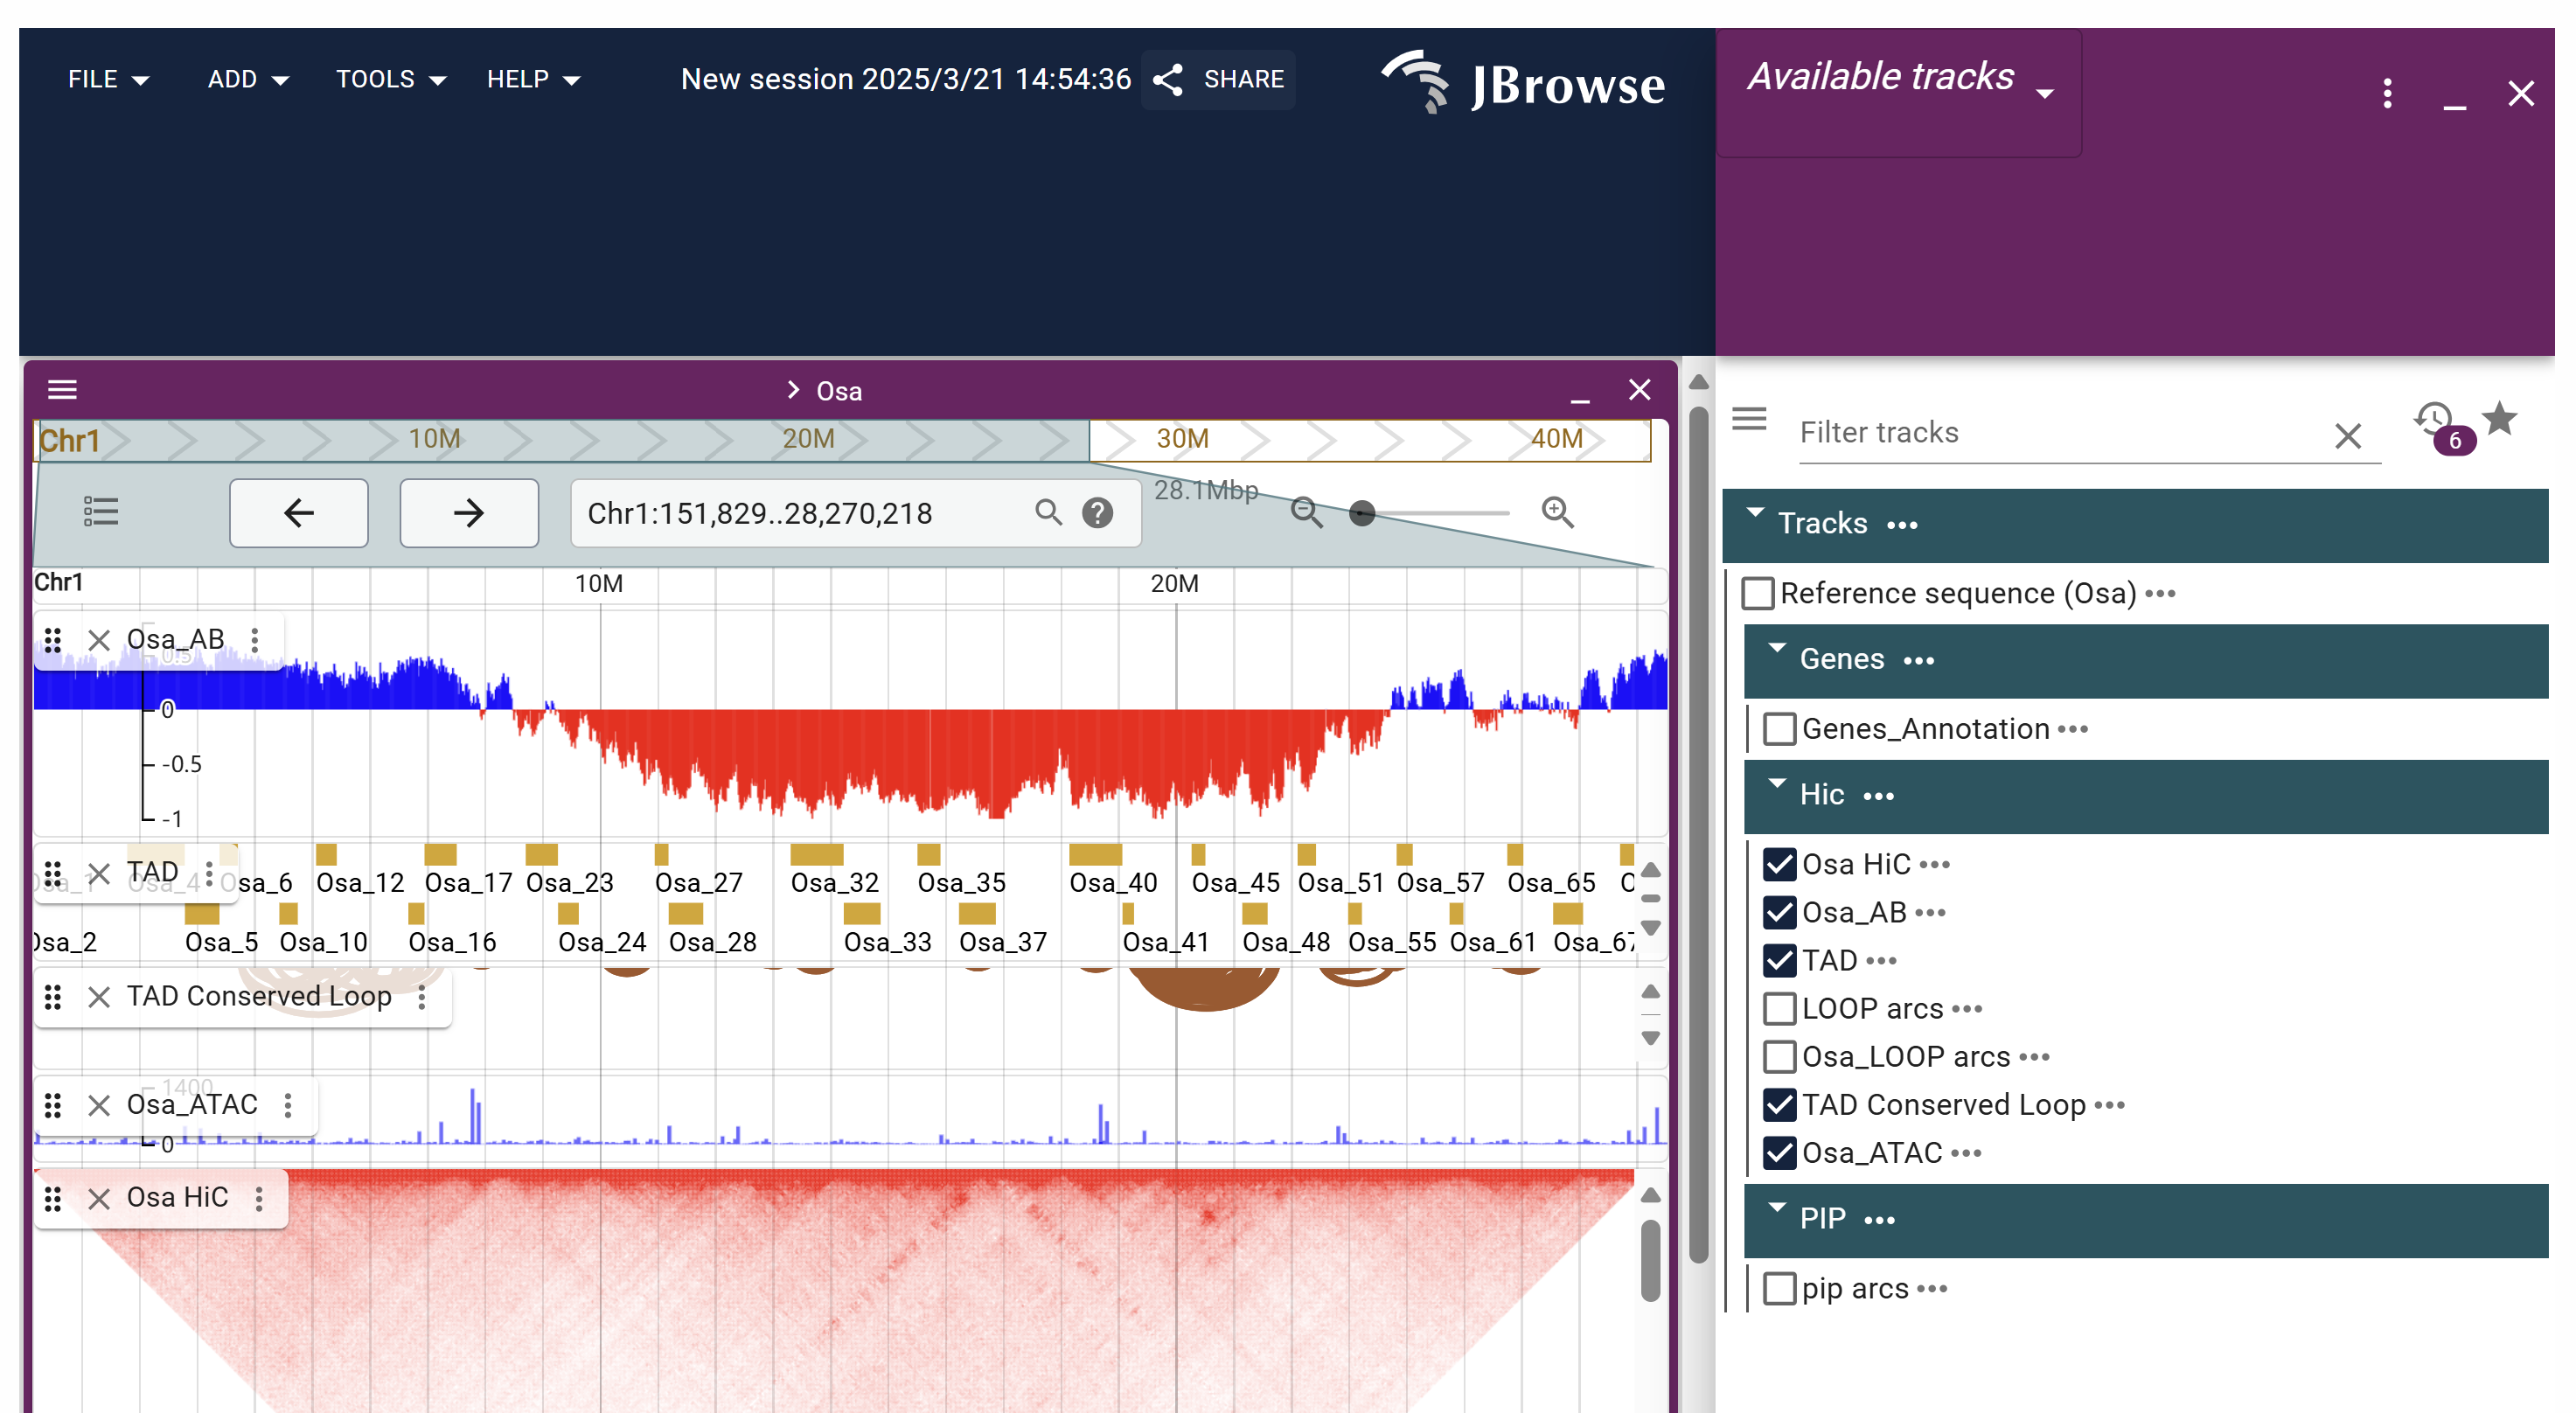Enable the Genes_Annotation track
2576x1413 pixels.
click(x=1779, y=729)
